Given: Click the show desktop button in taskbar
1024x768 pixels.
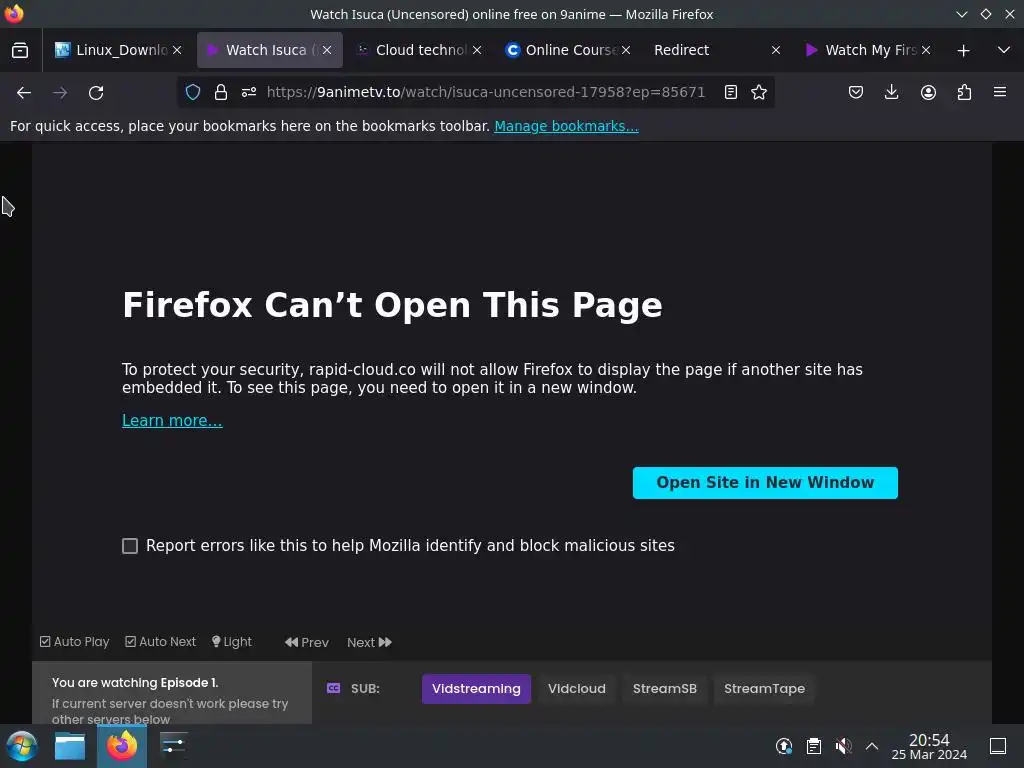Looking at the screenshot, I should 998,746.
